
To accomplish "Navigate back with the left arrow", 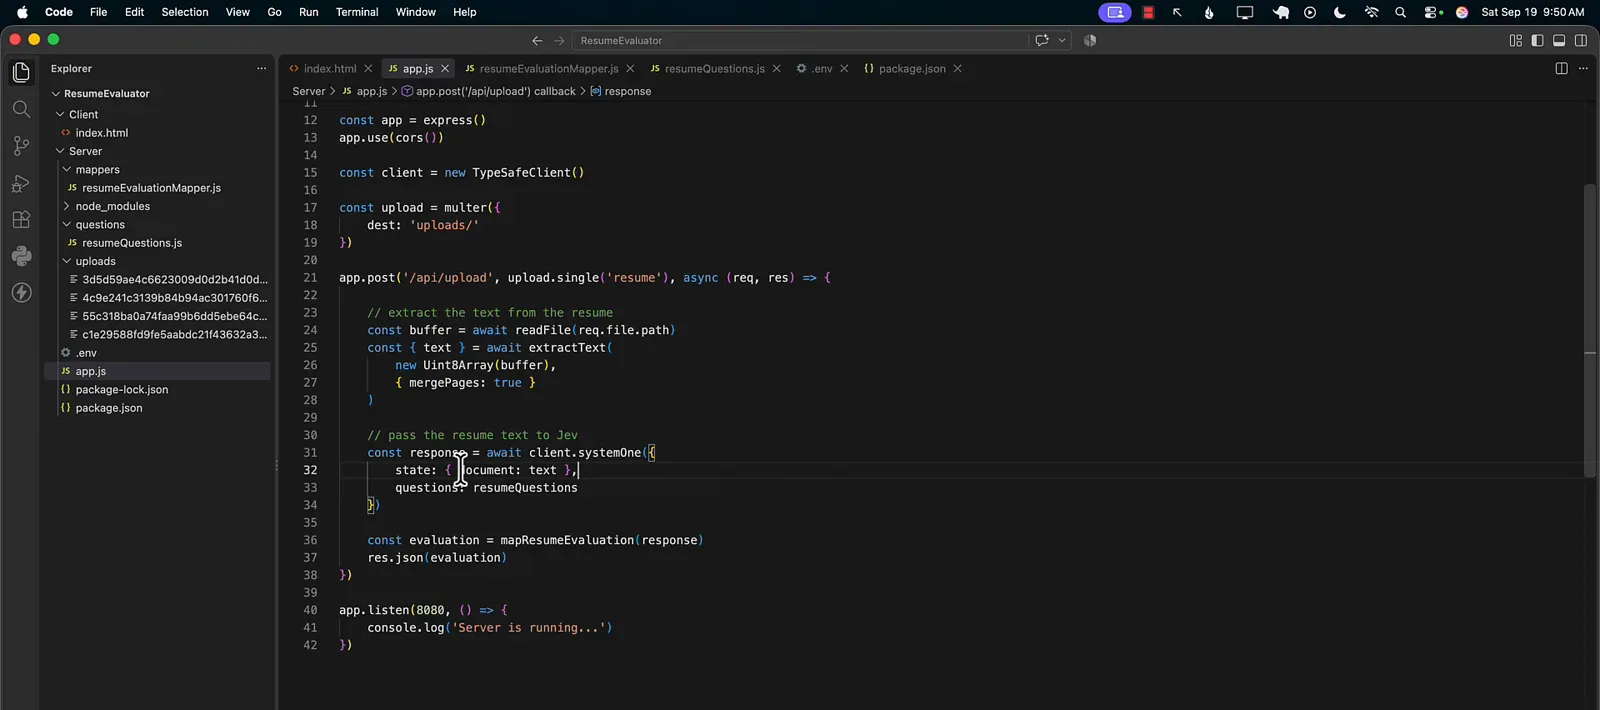I will pyautogui.click(x=537, y=41).
